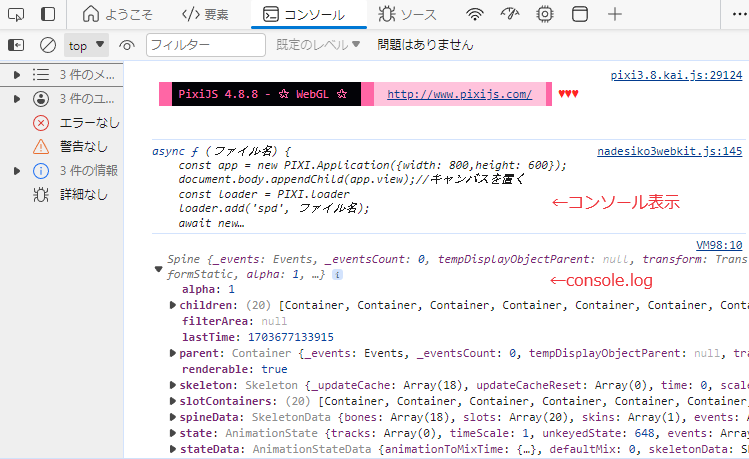Open the Performance gauge icon
This screenshot has height=459, width=749.
[x=510, y=14]
